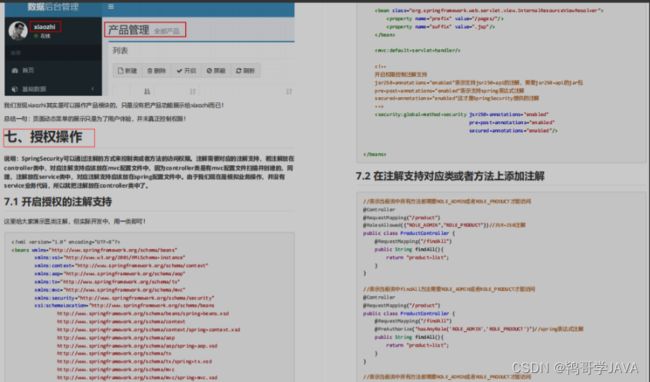The width and height of the screenshot is (650, 382).
Task: Open the 基础数据 sidebar menu
Action: [x=53, y=89]
